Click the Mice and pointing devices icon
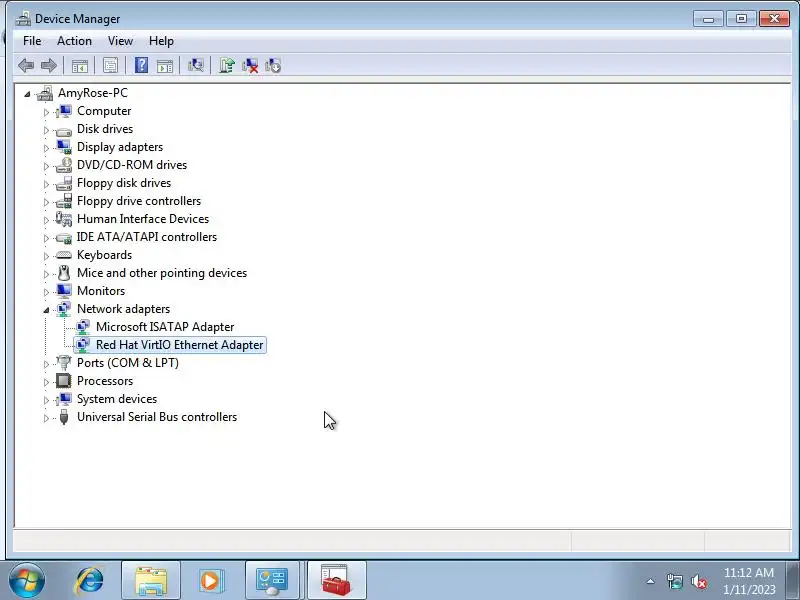The height and width of the screenshot is (600, 800). 64,273
